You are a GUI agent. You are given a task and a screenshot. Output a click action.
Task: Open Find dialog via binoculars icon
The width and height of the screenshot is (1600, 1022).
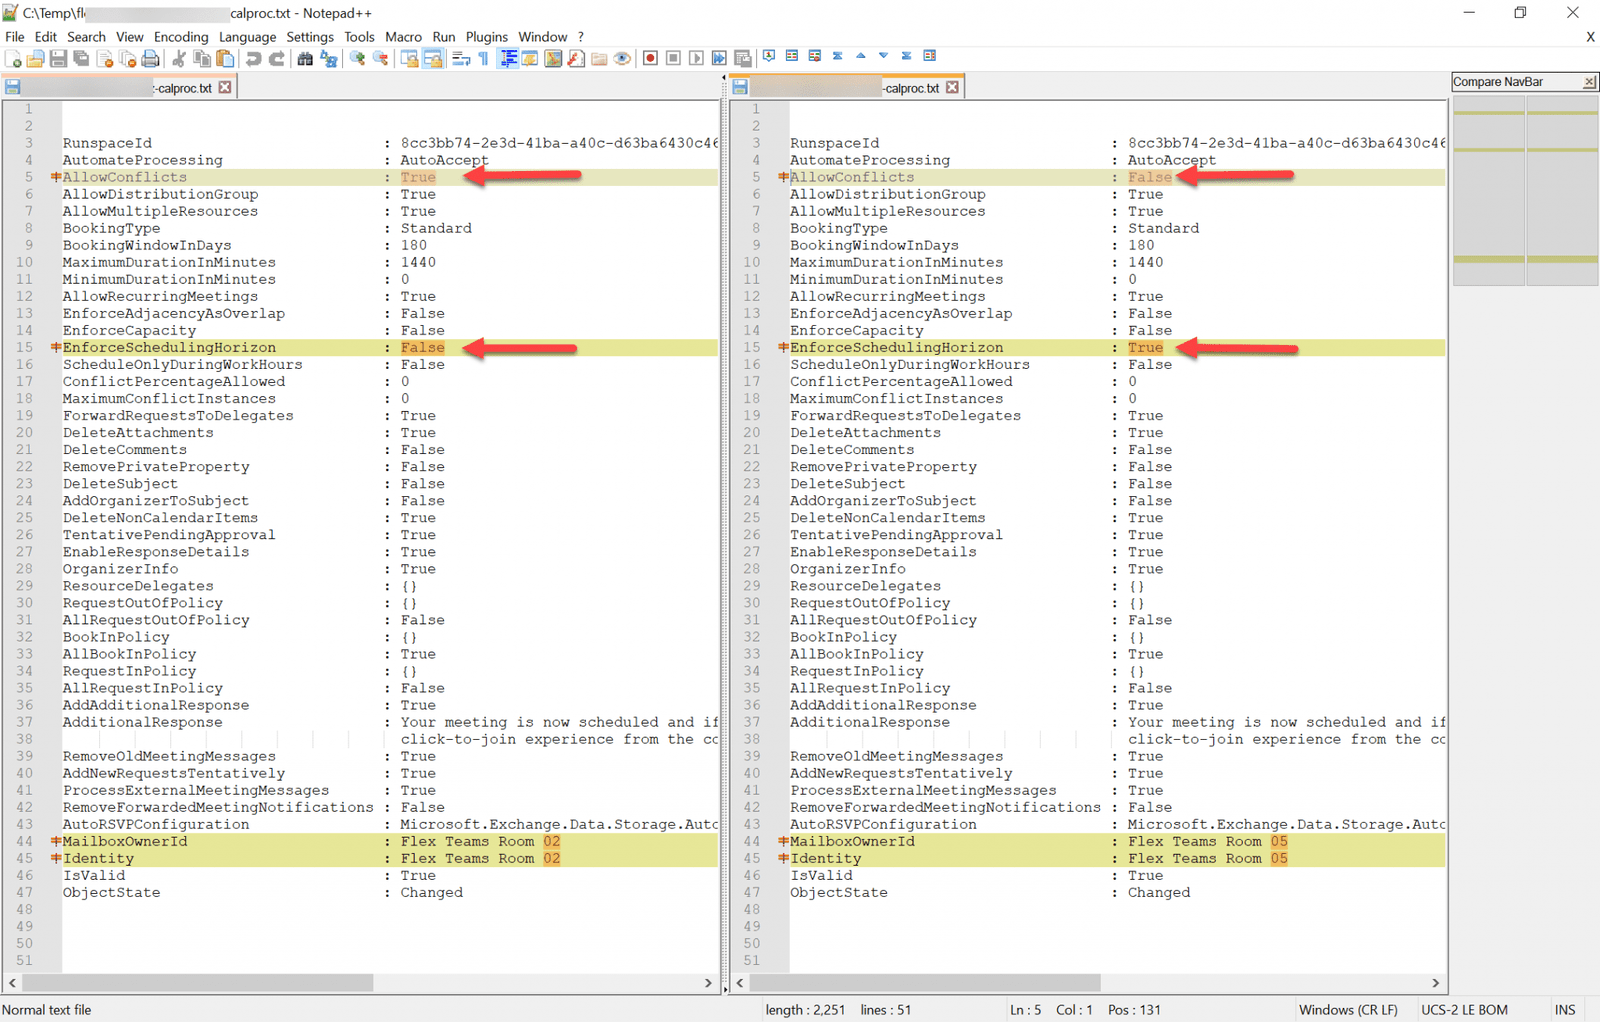(x=304, y=58)
